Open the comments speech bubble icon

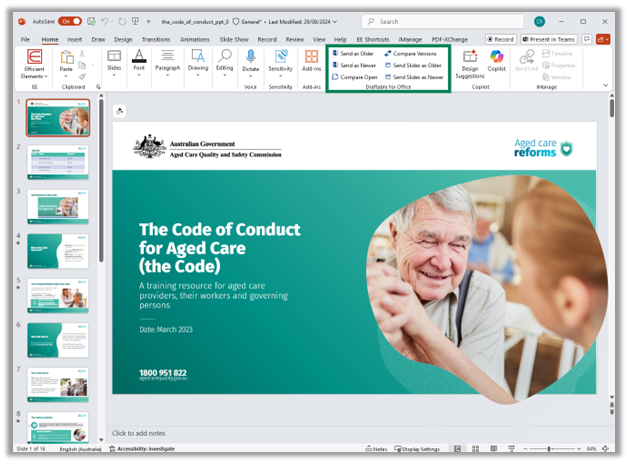[x=587, y=39]
